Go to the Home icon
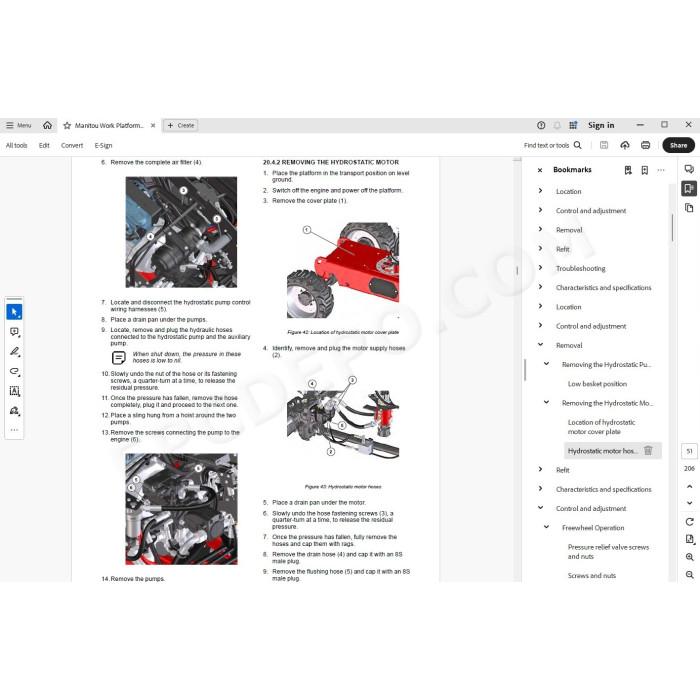The height and width of the screenshot is (700, 700). [x=47, y=125]
